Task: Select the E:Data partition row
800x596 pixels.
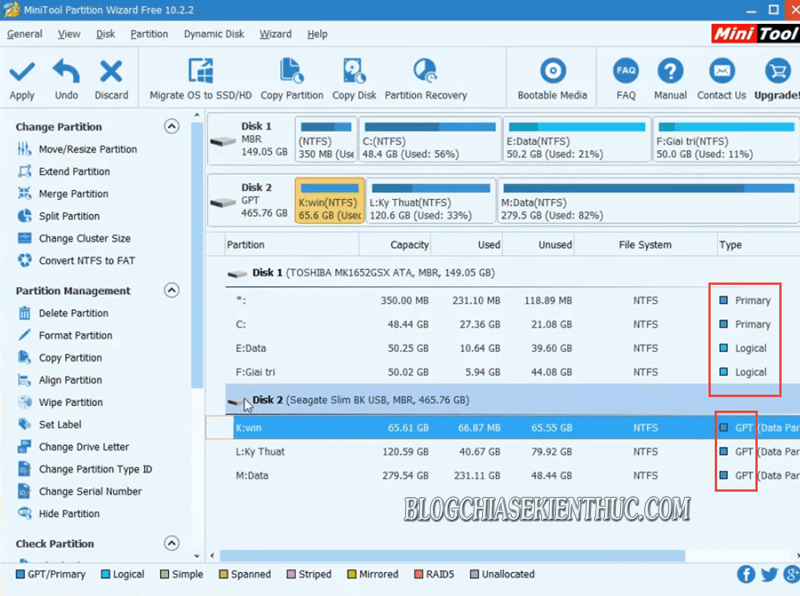Action: pos(512,349)
